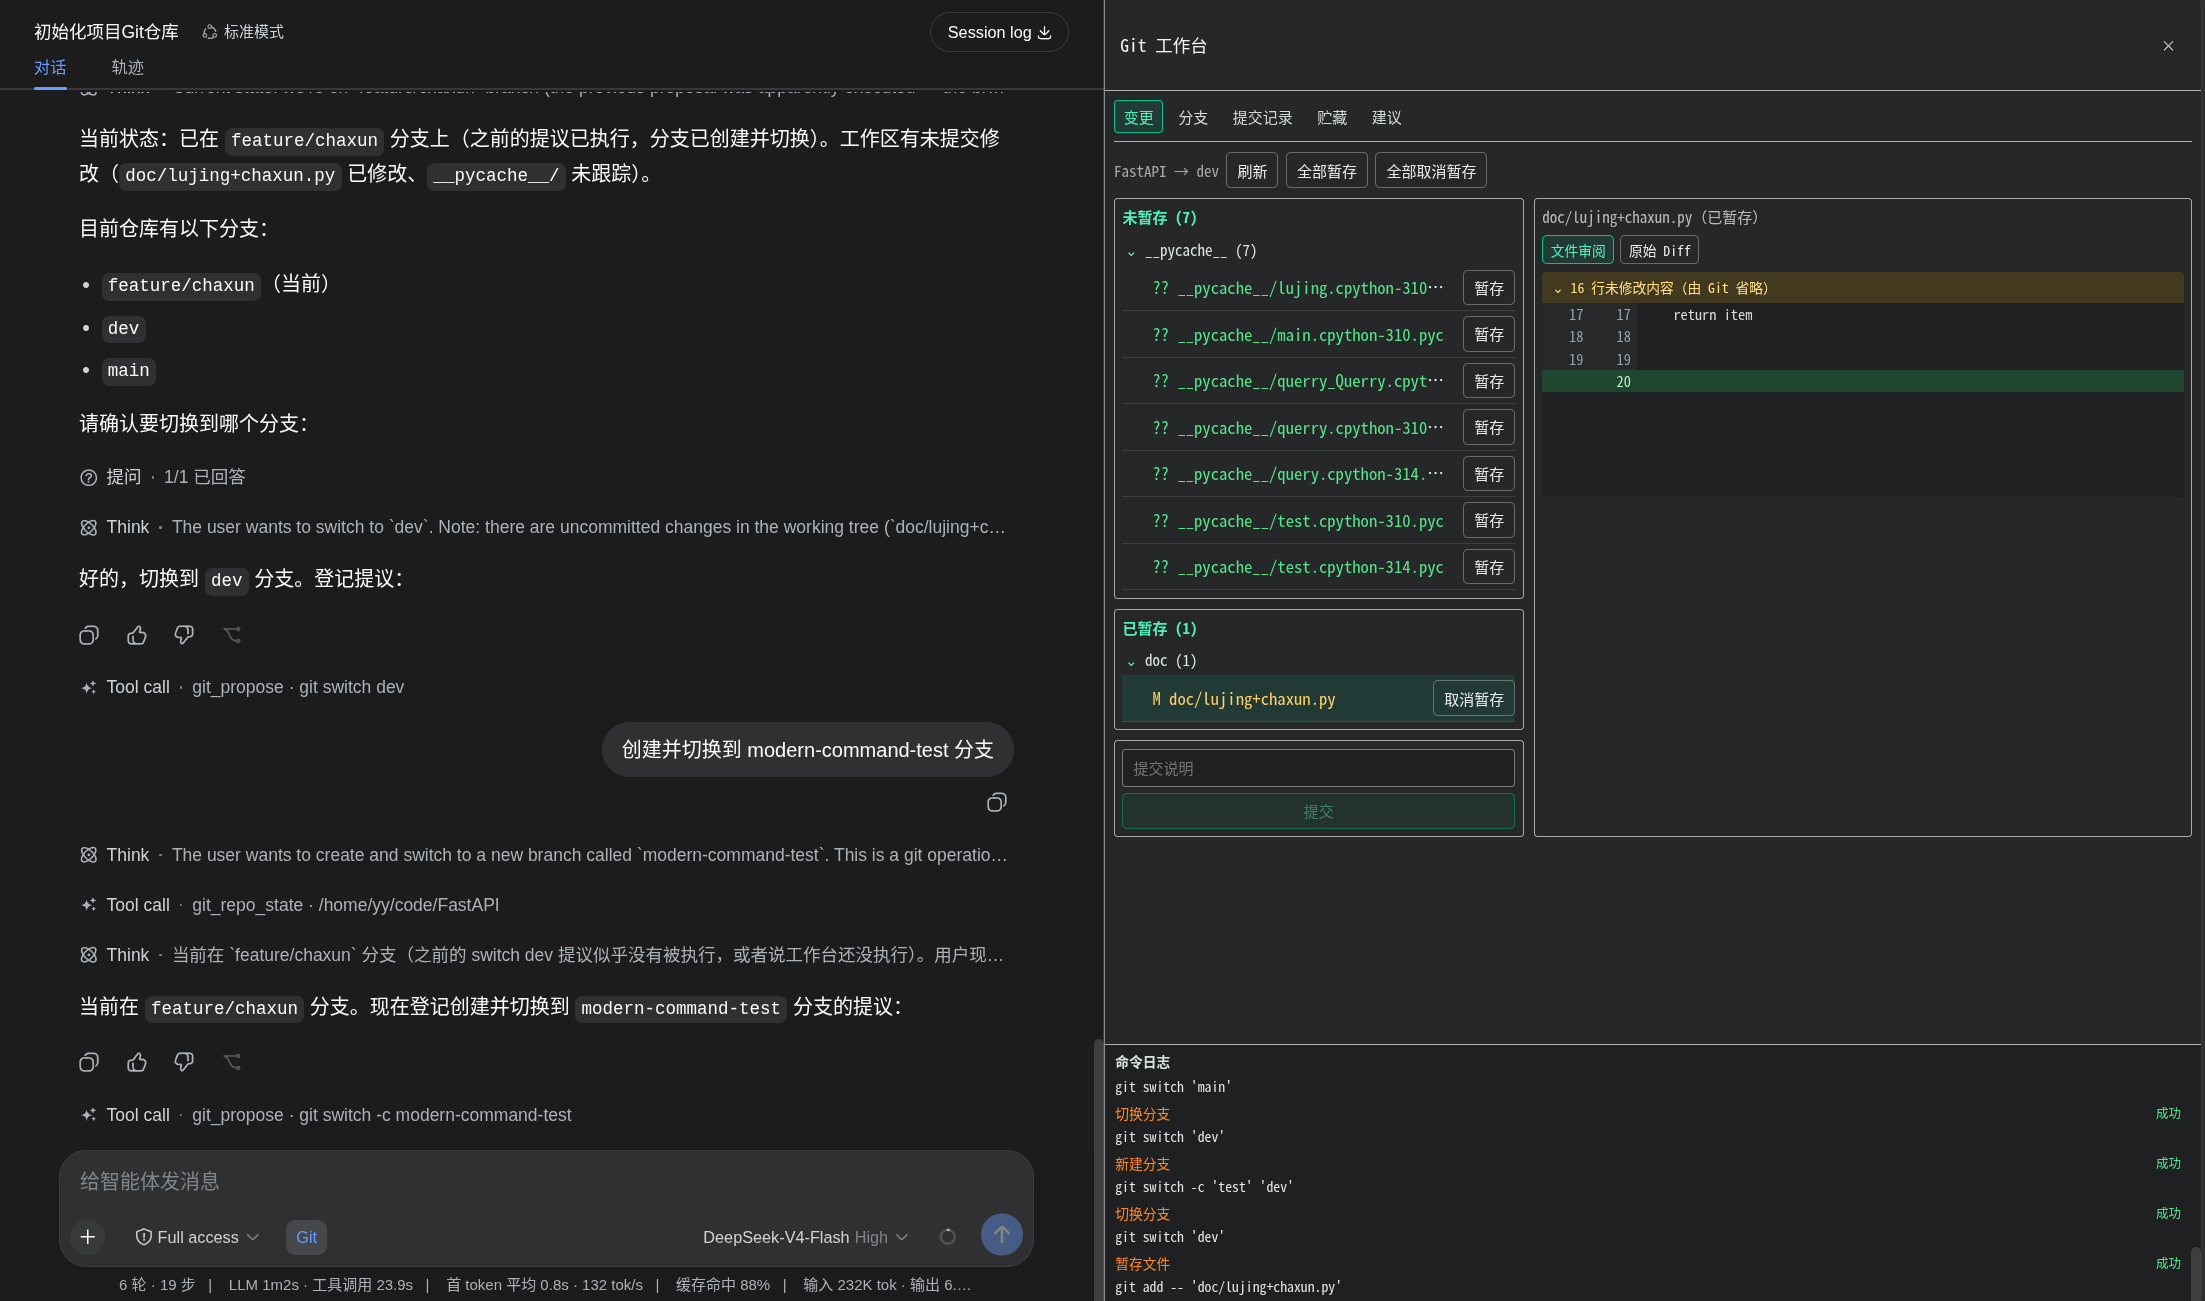
Task: Stage lujing.cpython-310 pyc file
Action: (x=1488, y=288)
